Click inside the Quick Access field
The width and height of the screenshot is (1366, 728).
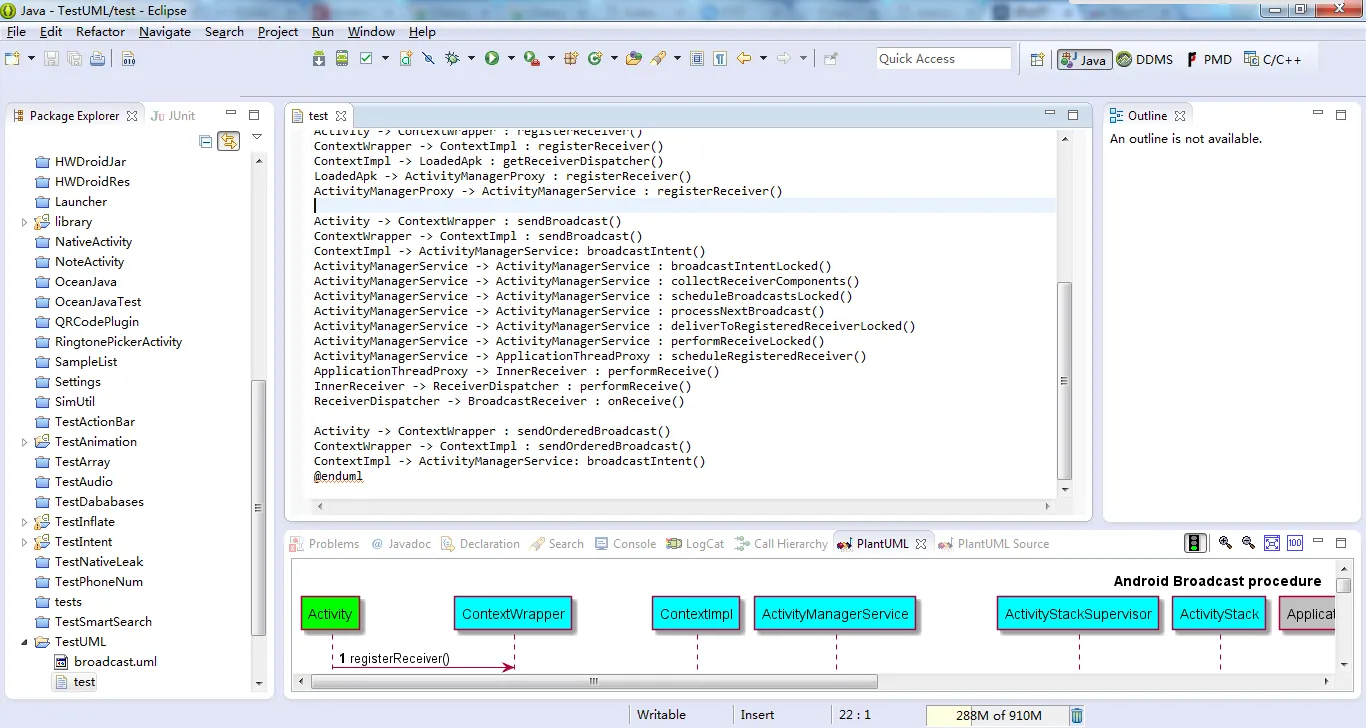click(x=941, y=58)
